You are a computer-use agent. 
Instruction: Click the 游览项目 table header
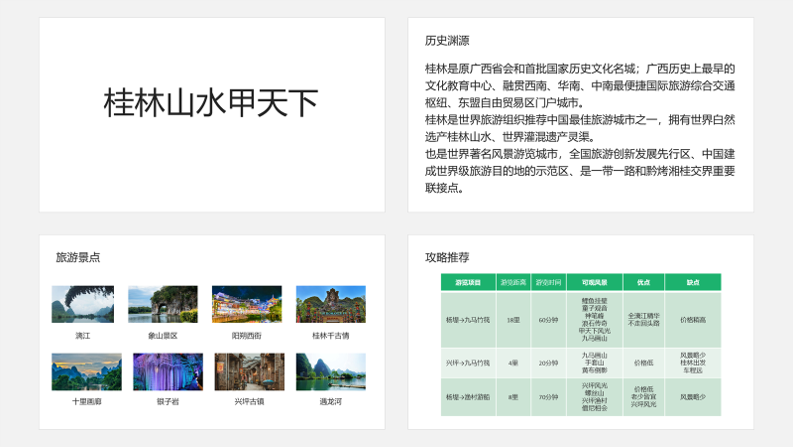tap(468, 282)
